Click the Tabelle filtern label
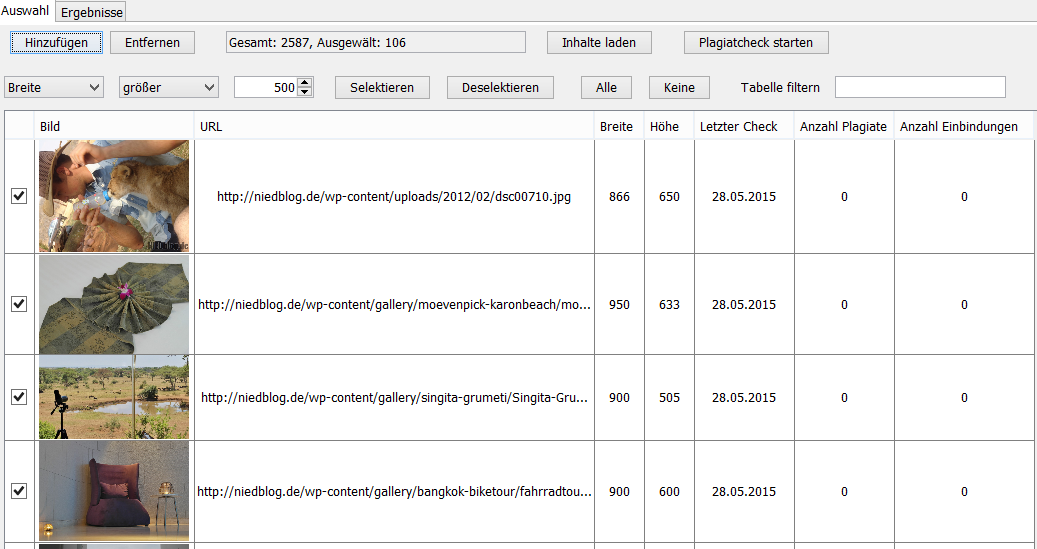 [x=780, y=87]
